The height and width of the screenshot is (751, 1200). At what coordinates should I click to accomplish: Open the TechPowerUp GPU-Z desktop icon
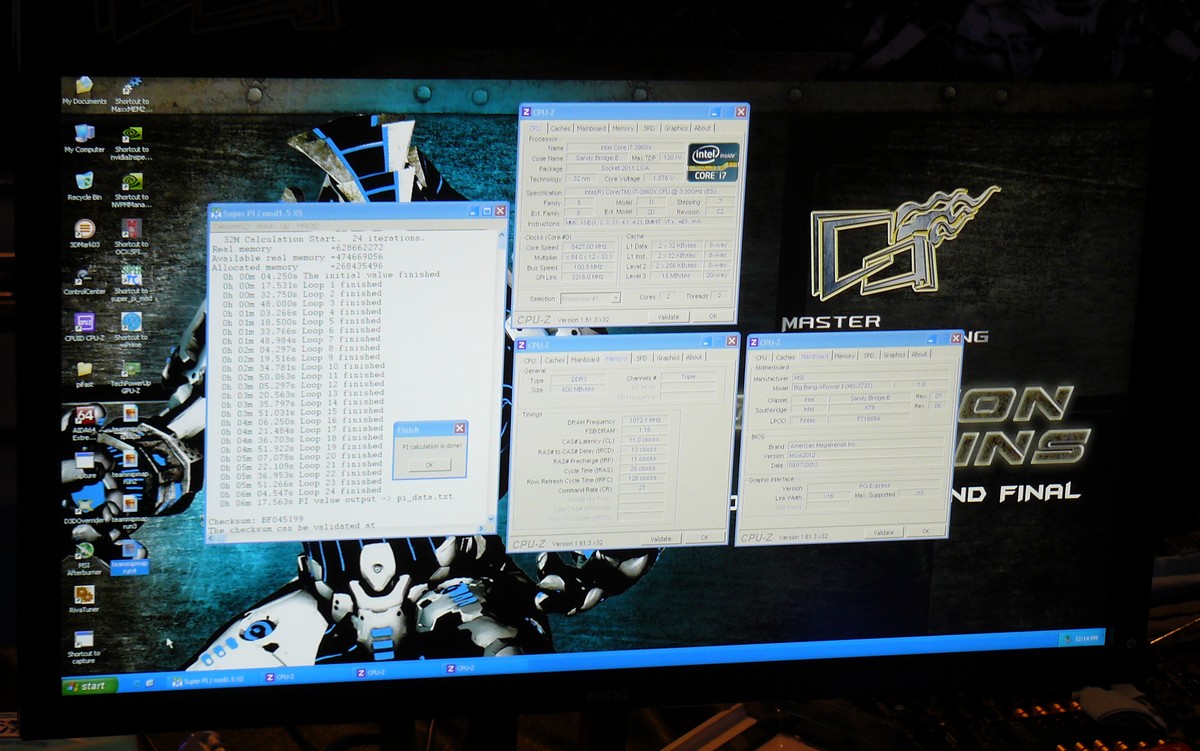pyautogui.click(x=131, y=378)
